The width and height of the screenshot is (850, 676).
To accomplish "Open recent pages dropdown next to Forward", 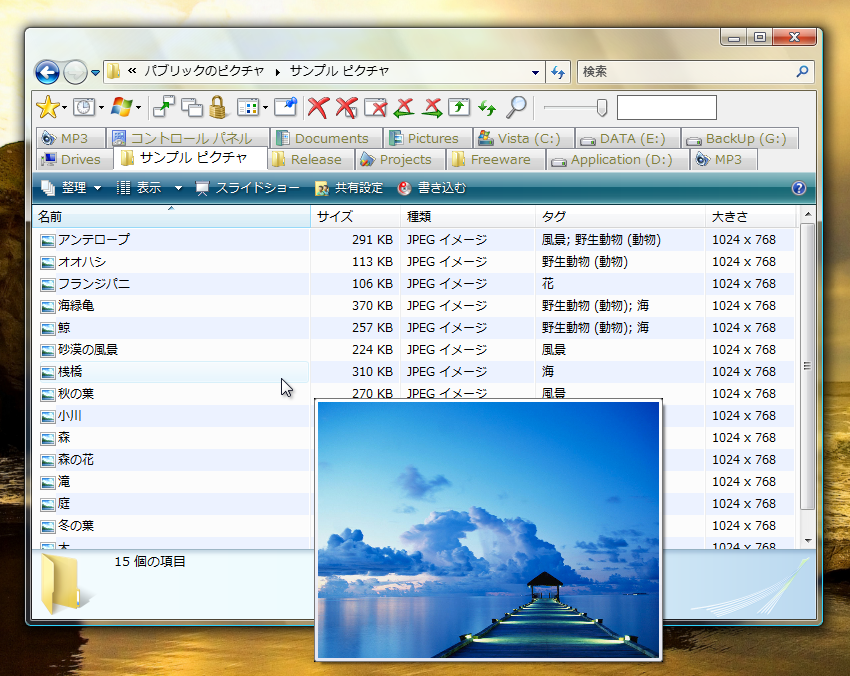I will pos(95,72).
